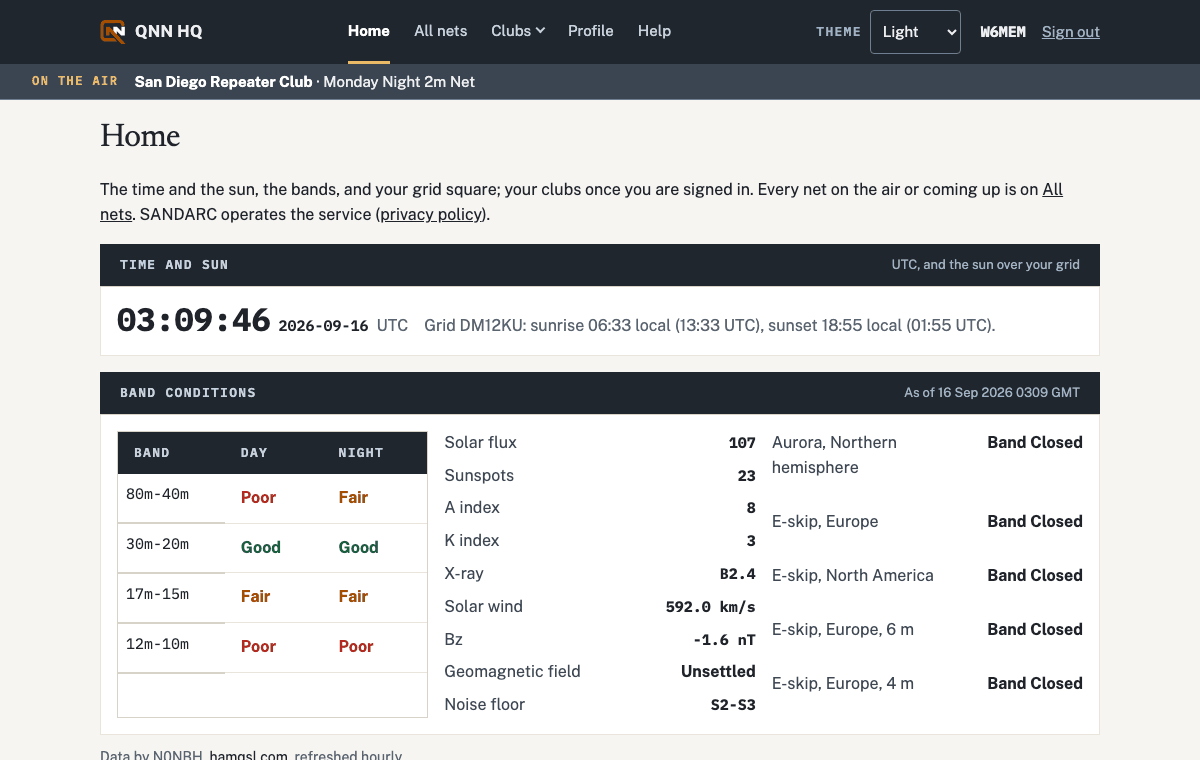Click the Geomagnetic field Unsettled value
The image size is (1200, 760).
pyautogui.click(x=718, y=671)
